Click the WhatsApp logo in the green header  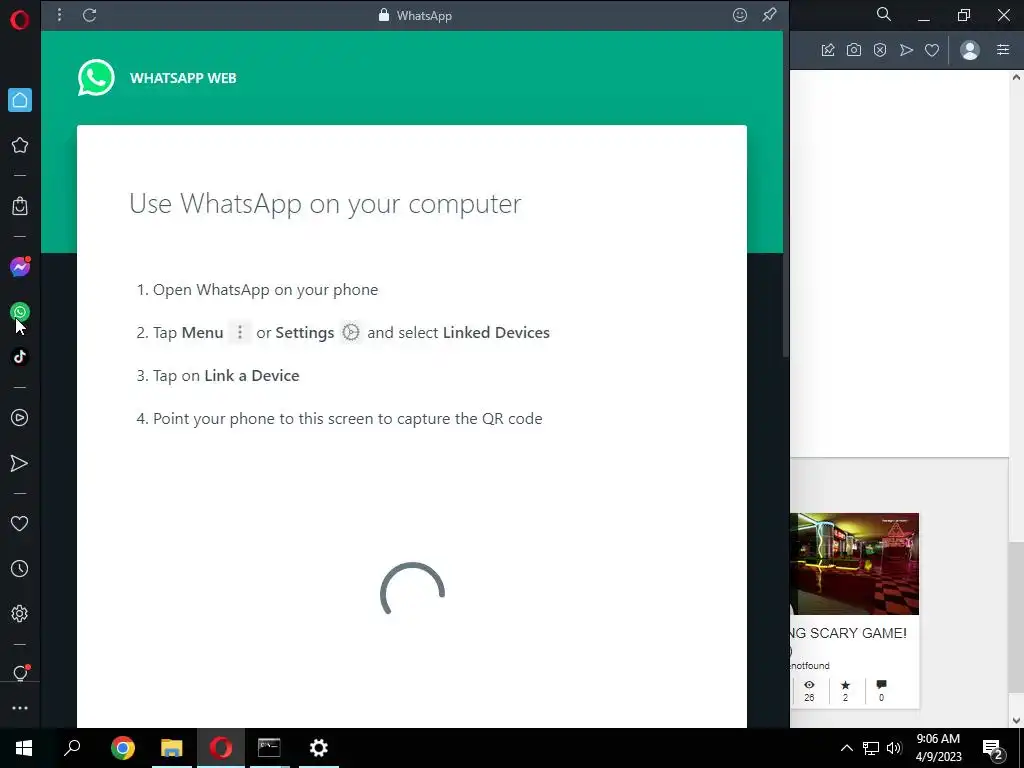tap(96, 78)
